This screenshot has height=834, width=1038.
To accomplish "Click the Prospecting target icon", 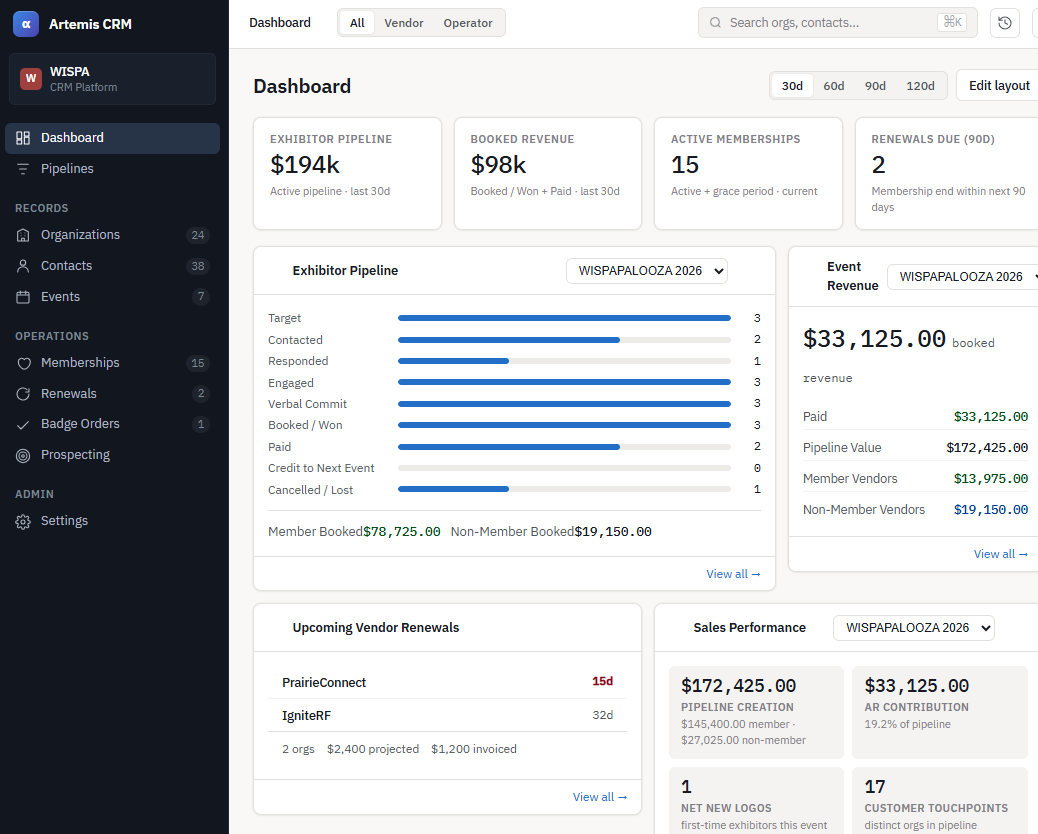I will (x=23, y=455).
